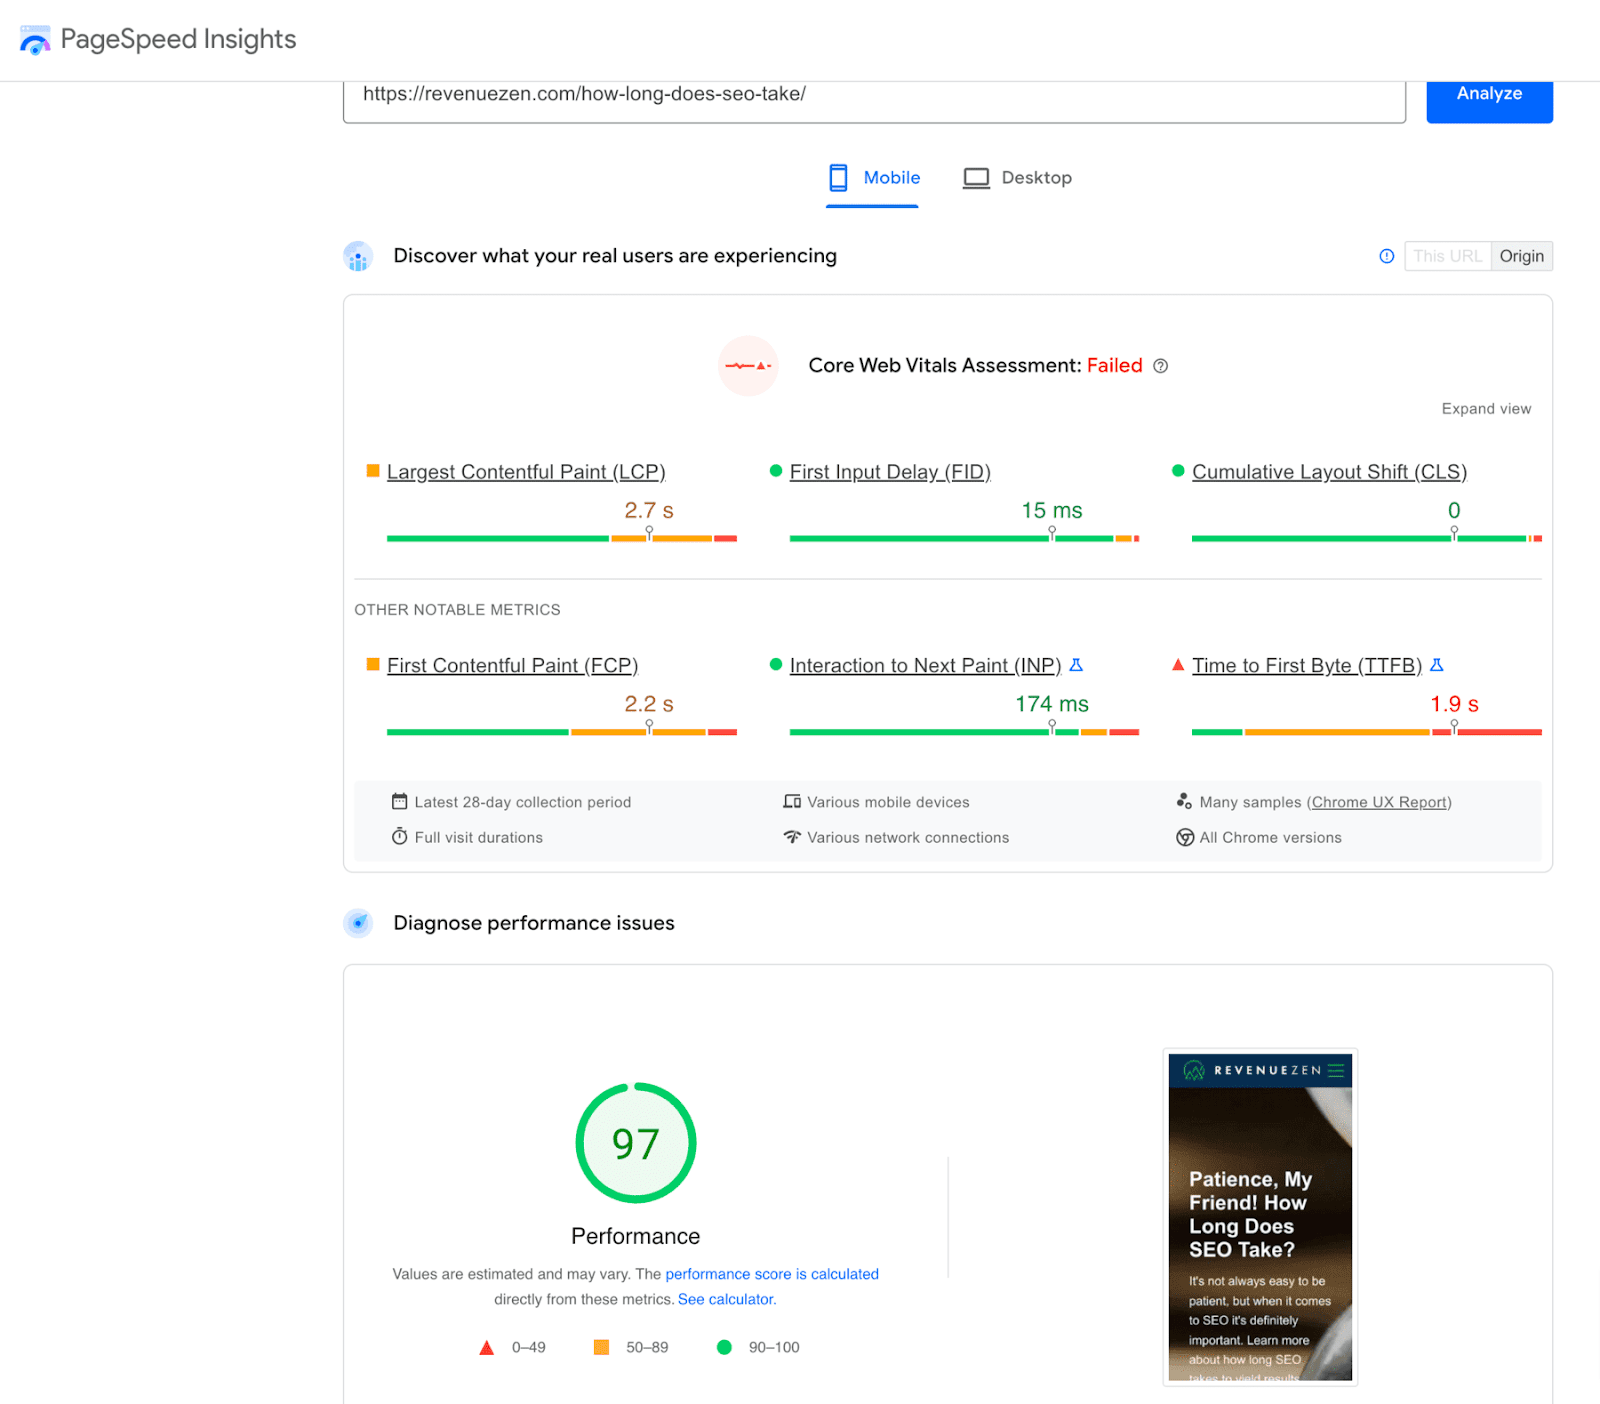1600x1404 pixels.
Task: Click the FID value 15 ms
Action: [1052, 511]
